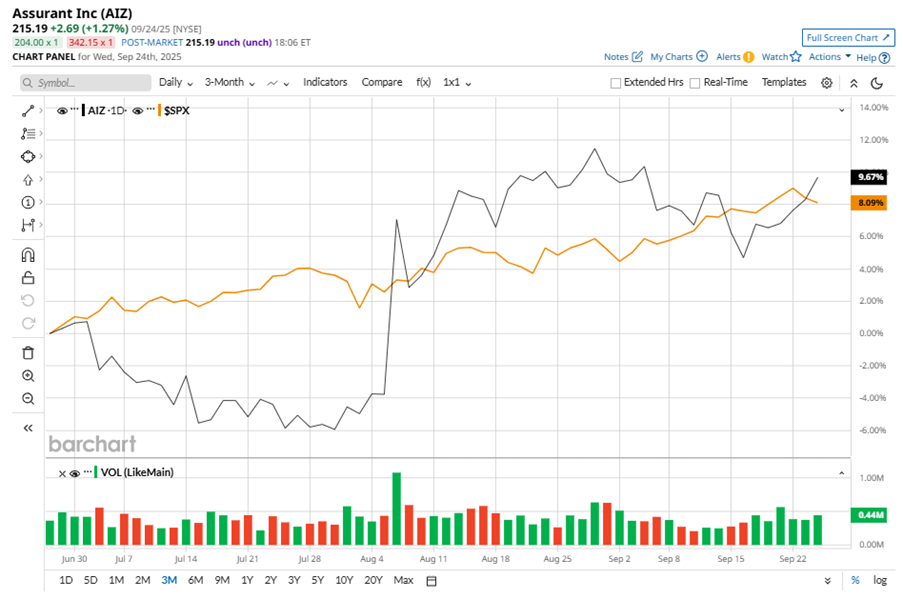This screenshot has width=903, height=599.
Task: Enable Real-Time checkbox
Action: click(x=695, y=83)
